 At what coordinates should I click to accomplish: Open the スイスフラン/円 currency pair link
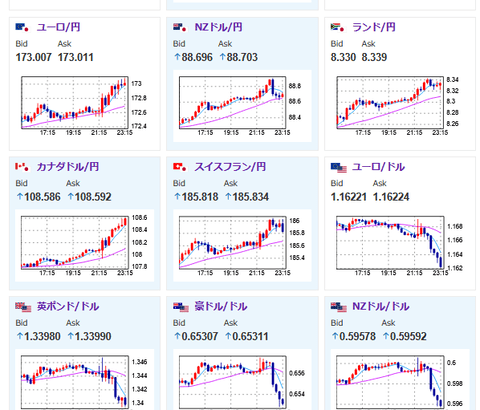(x=230, y=167)
